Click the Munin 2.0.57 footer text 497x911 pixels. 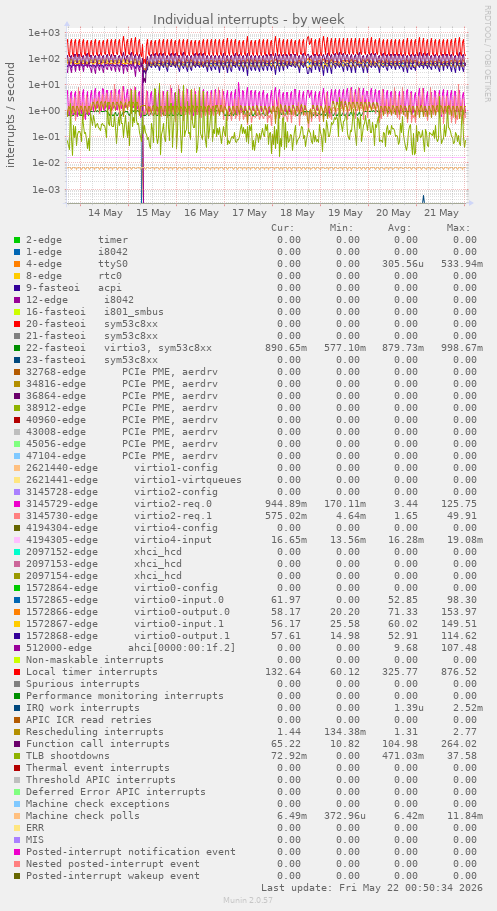pos(248,900)
